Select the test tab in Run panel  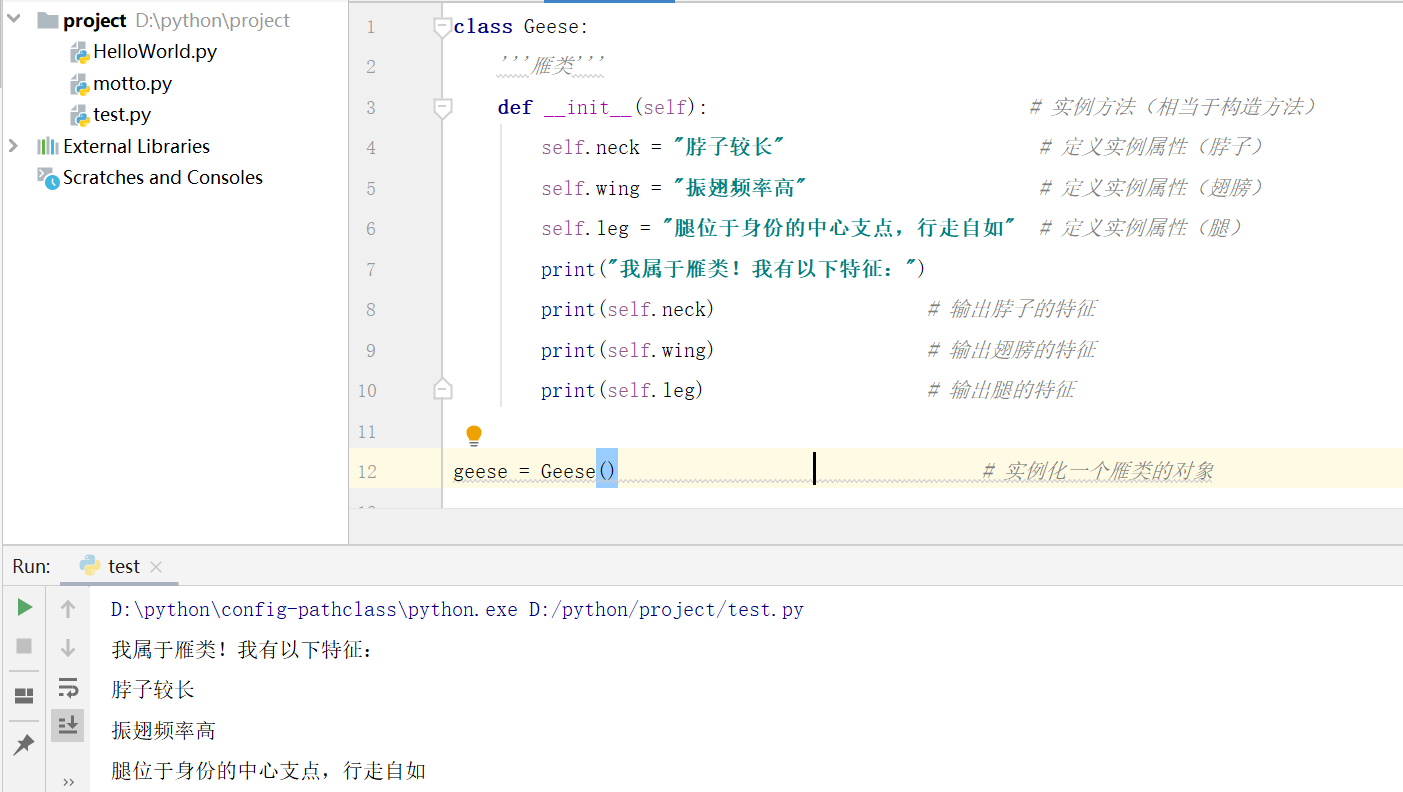[x=120, y=566]
